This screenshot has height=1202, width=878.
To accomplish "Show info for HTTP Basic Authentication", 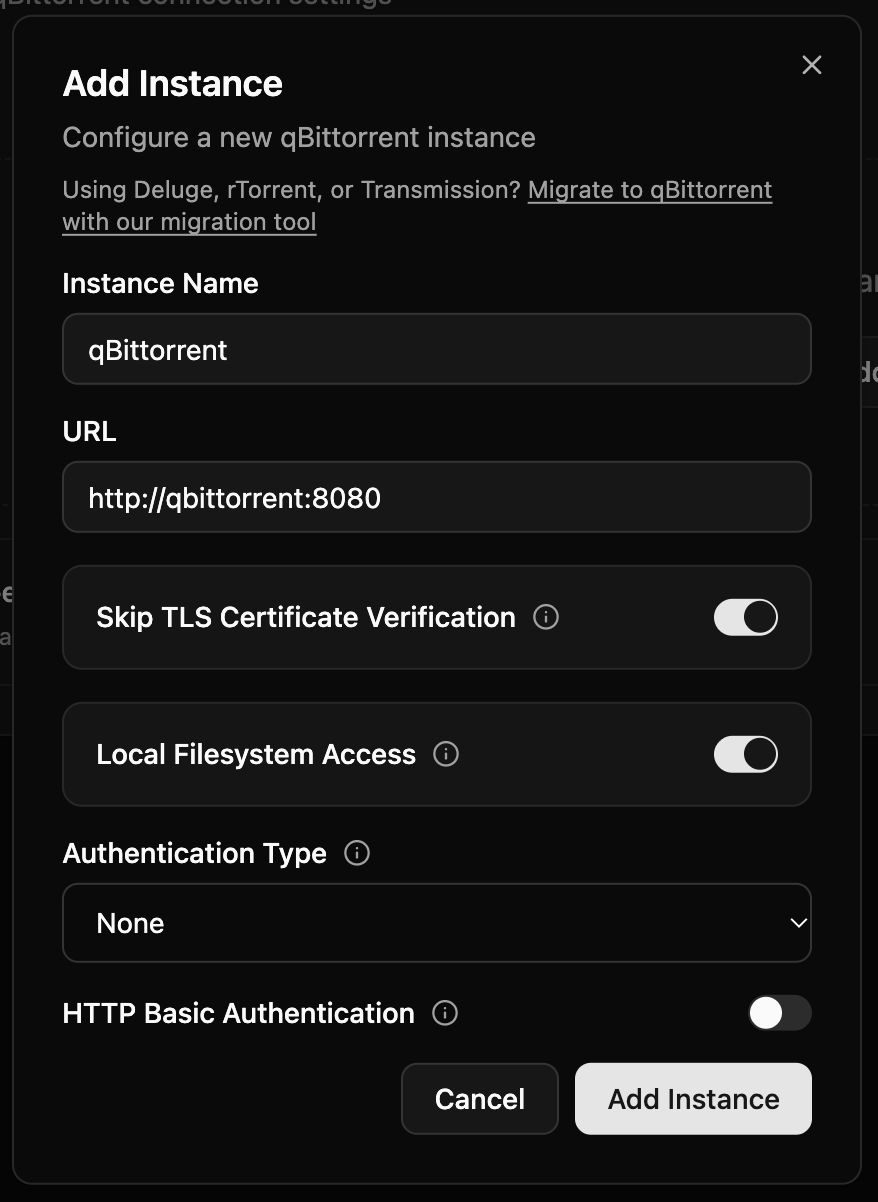I will (x=445, y=1013).
